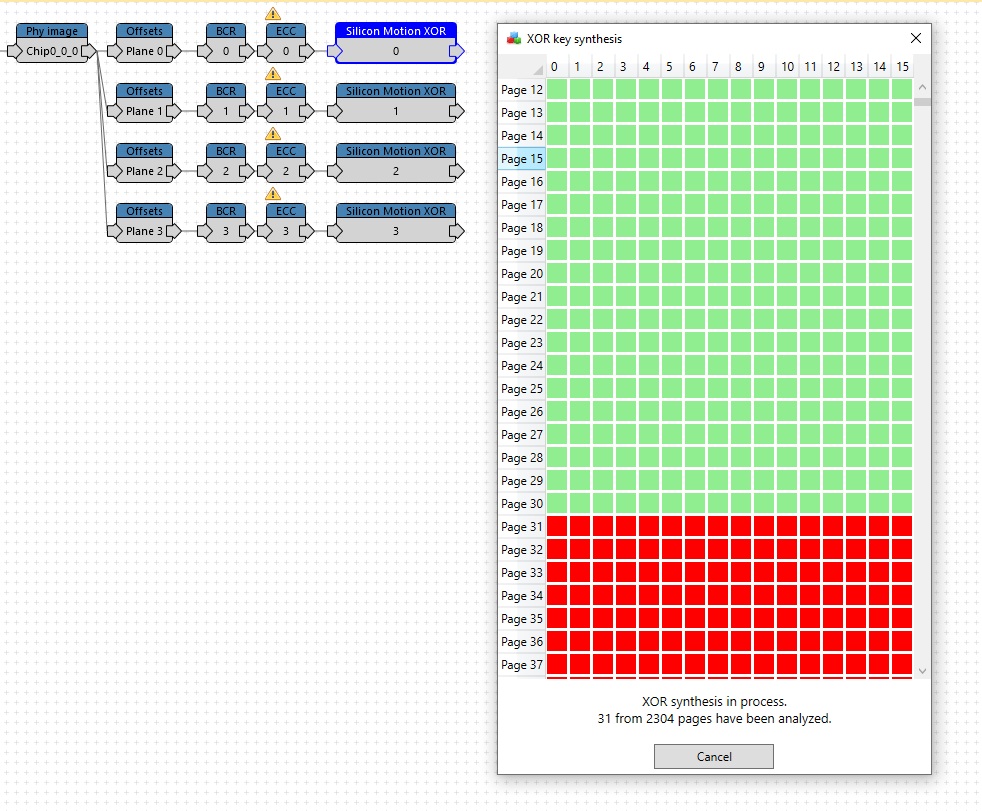
Task: Click the XOR key synthesis title icon
Action: click(x=514, y=39)
